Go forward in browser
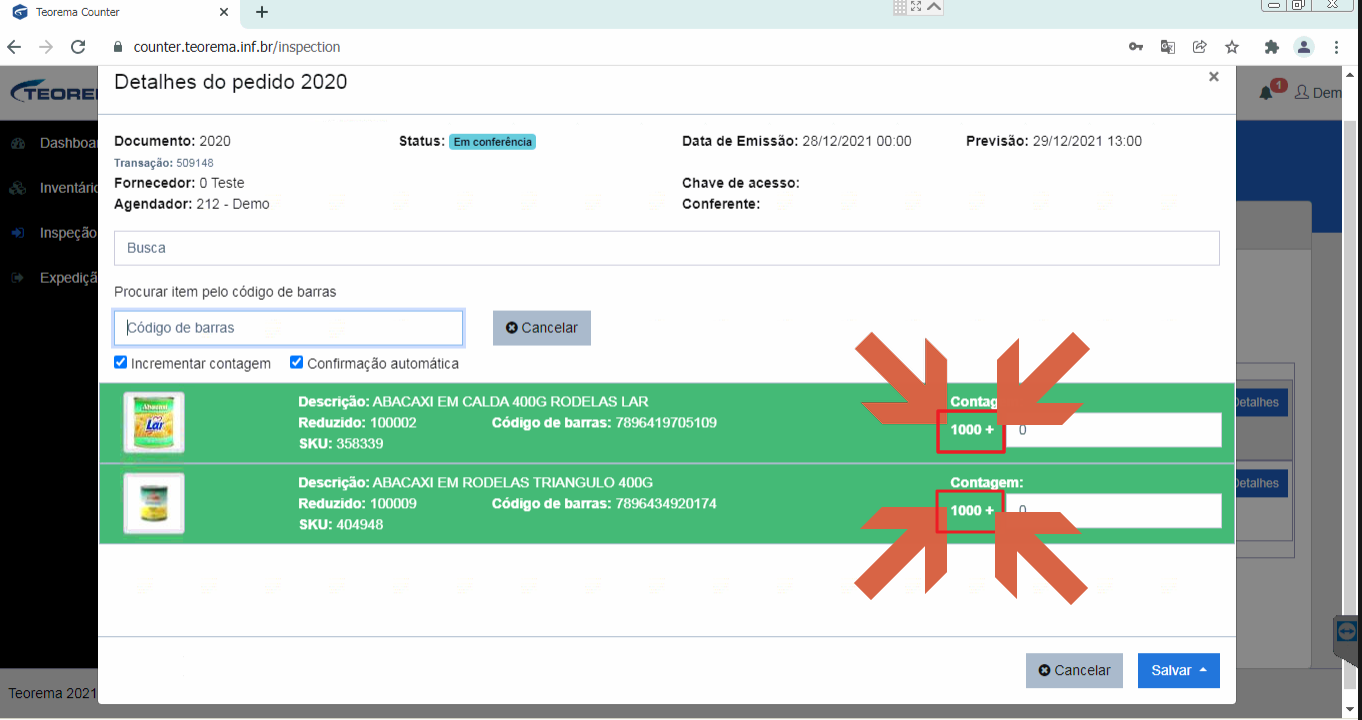 click(46, 47)
